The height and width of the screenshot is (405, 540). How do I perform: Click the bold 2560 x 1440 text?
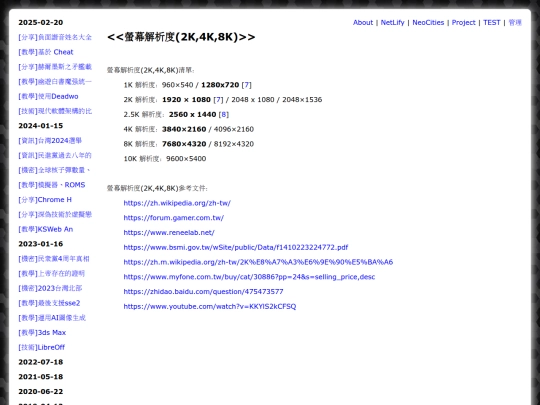193,114
